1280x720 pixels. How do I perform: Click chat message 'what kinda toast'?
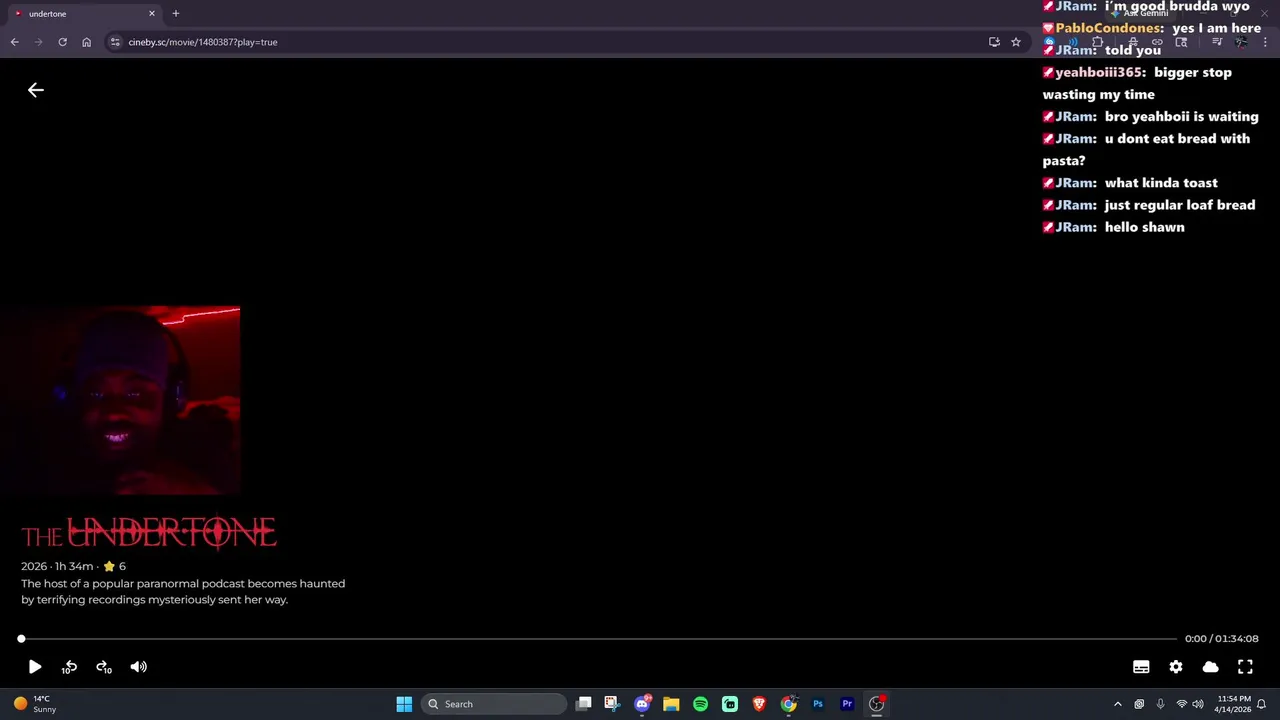1130,183
